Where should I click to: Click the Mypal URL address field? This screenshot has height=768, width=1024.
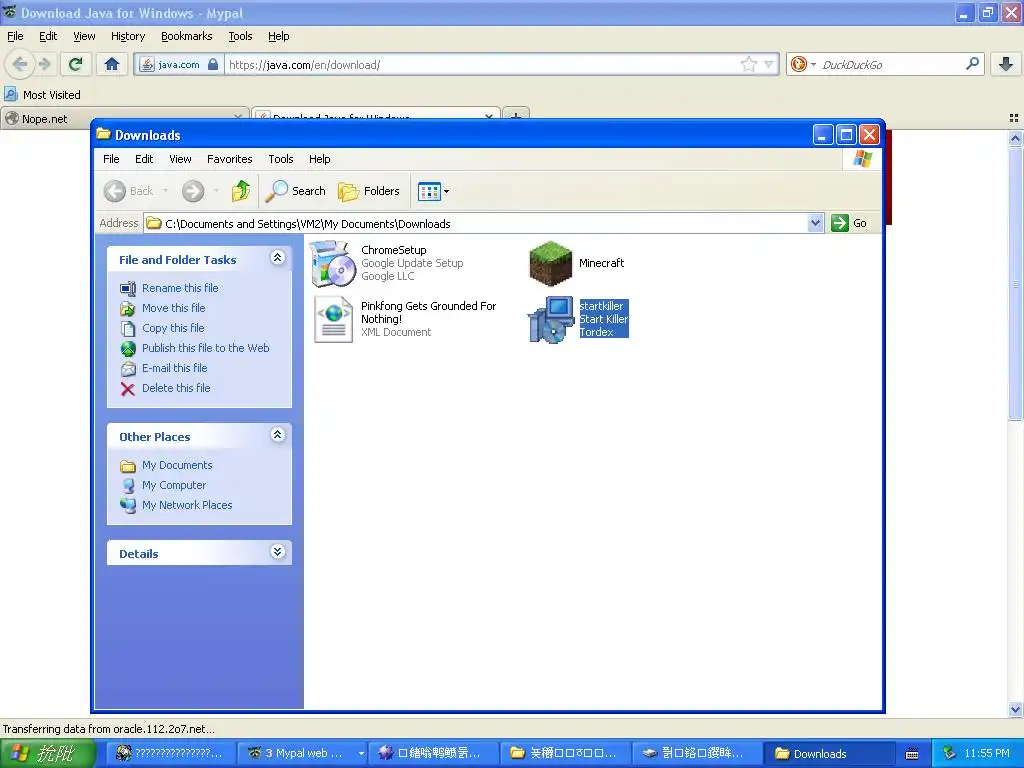482,65
